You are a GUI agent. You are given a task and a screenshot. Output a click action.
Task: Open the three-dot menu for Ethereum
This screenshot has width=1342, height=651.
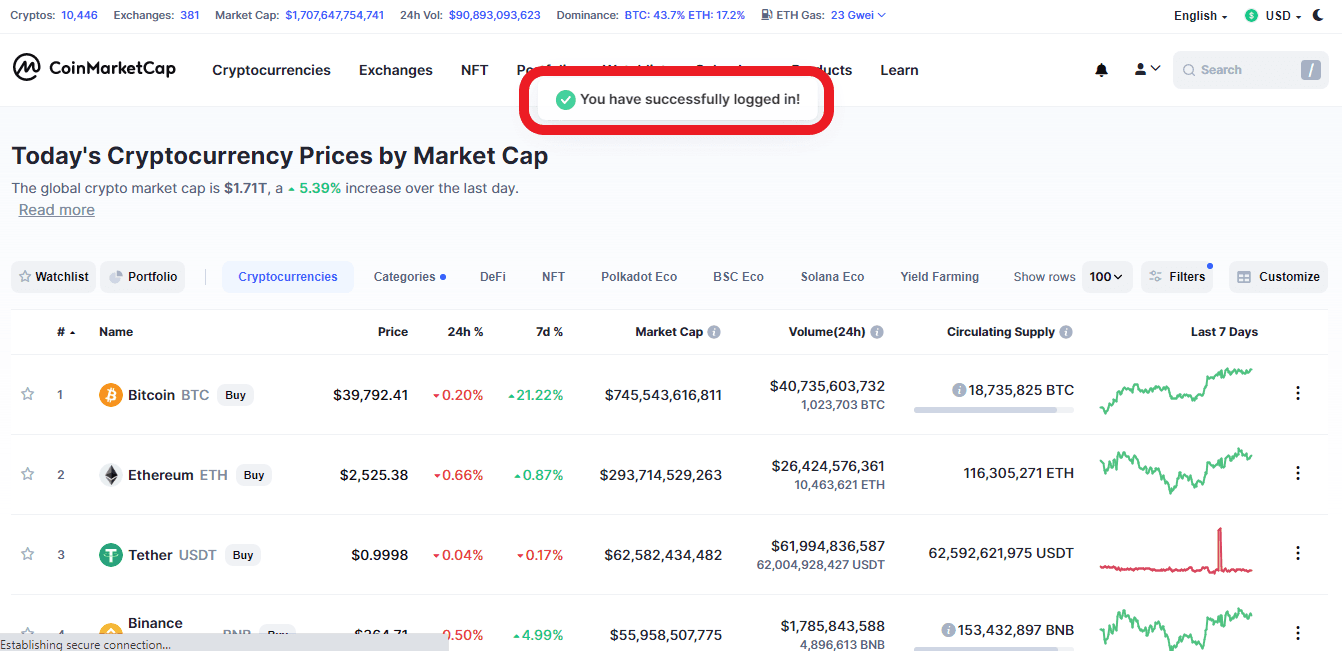click(x=1298, y=473)
